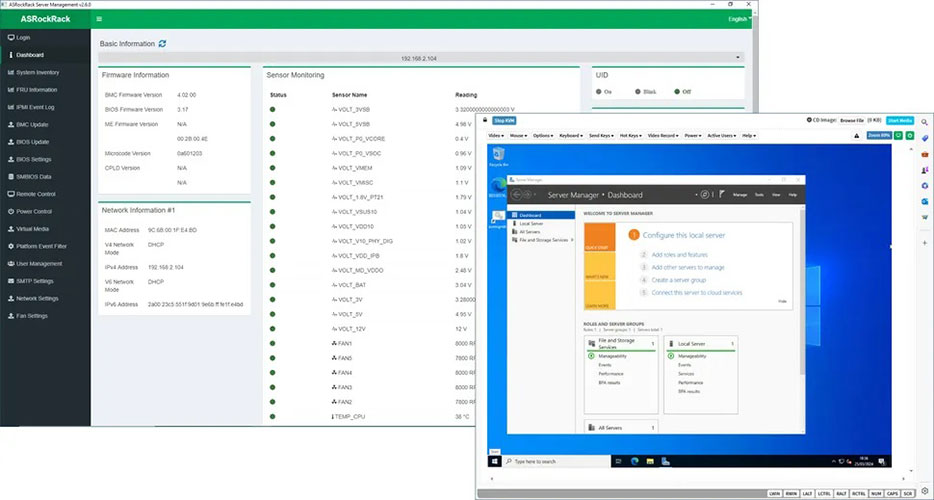Open Fan Settings in the sidebar
The image size is (934, 500).
tap(31, 316)
